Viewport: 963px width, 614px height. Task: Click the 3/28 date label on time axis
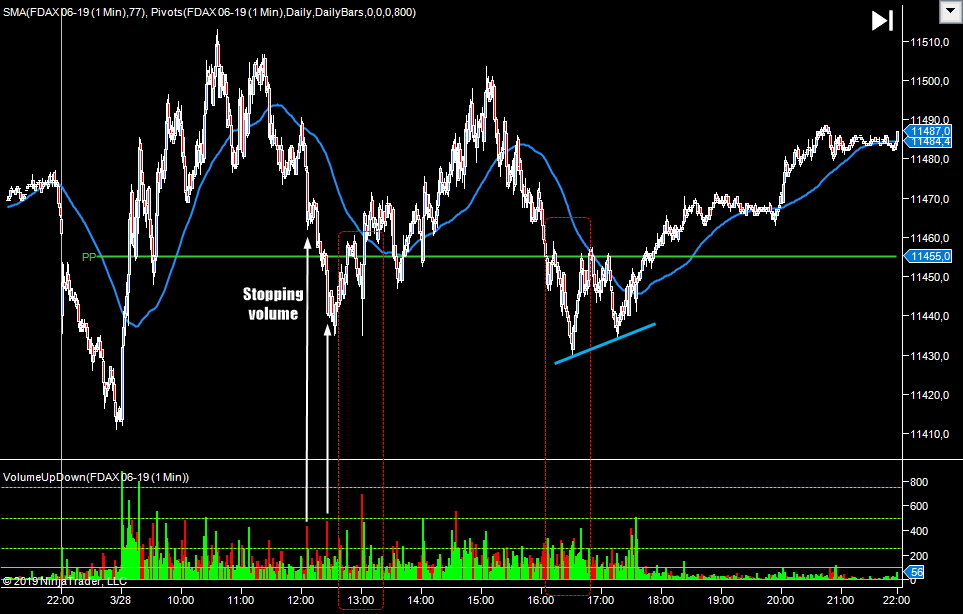(121, 601)
